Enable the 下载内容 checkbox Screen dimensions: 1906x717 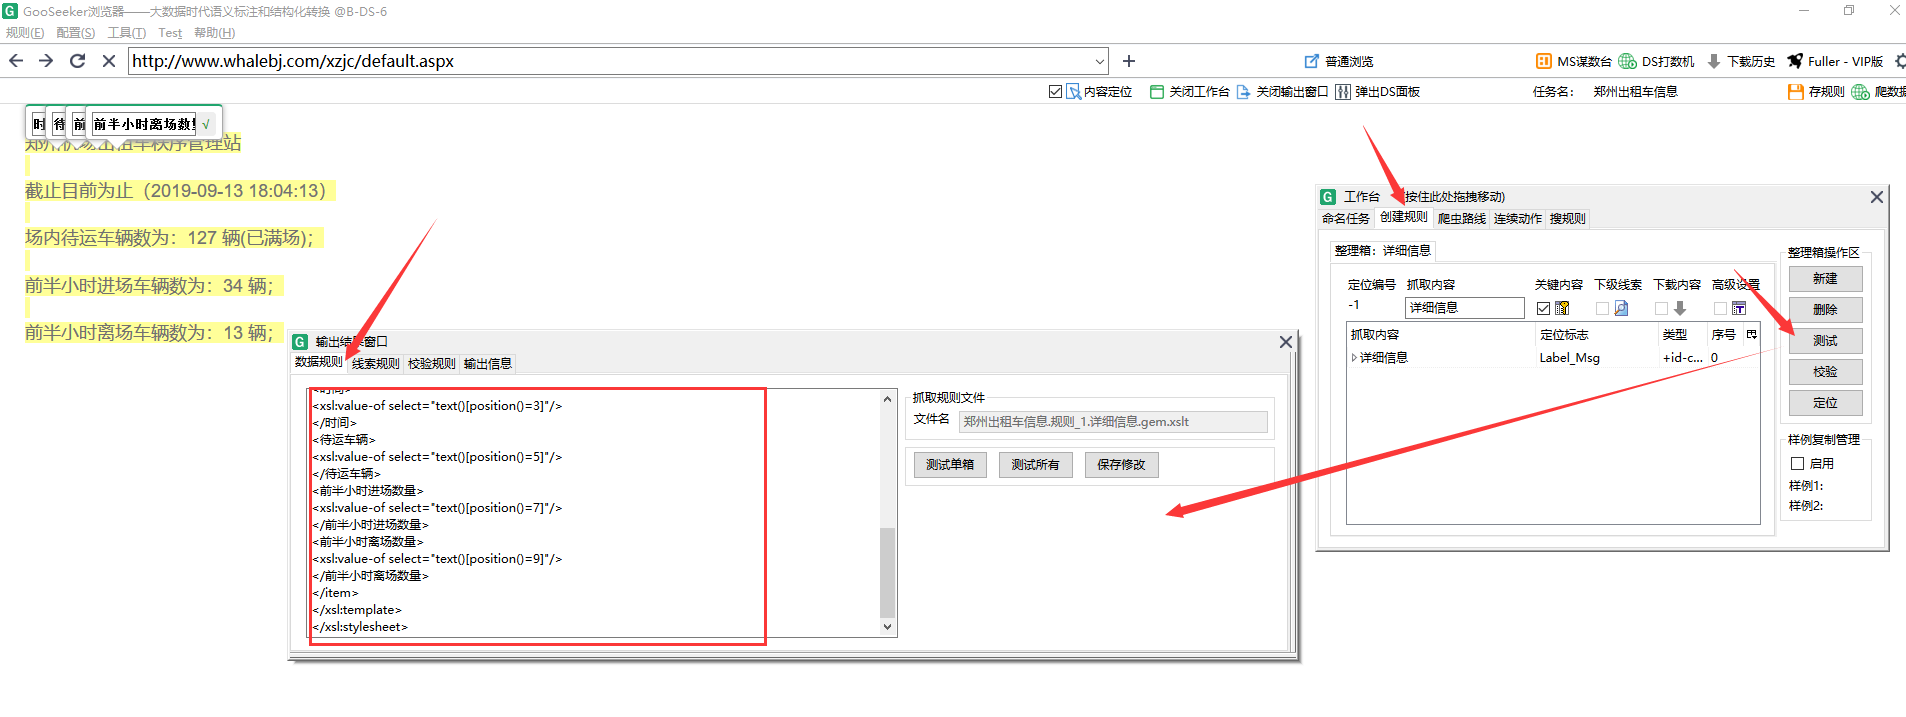coord(1661,308)
